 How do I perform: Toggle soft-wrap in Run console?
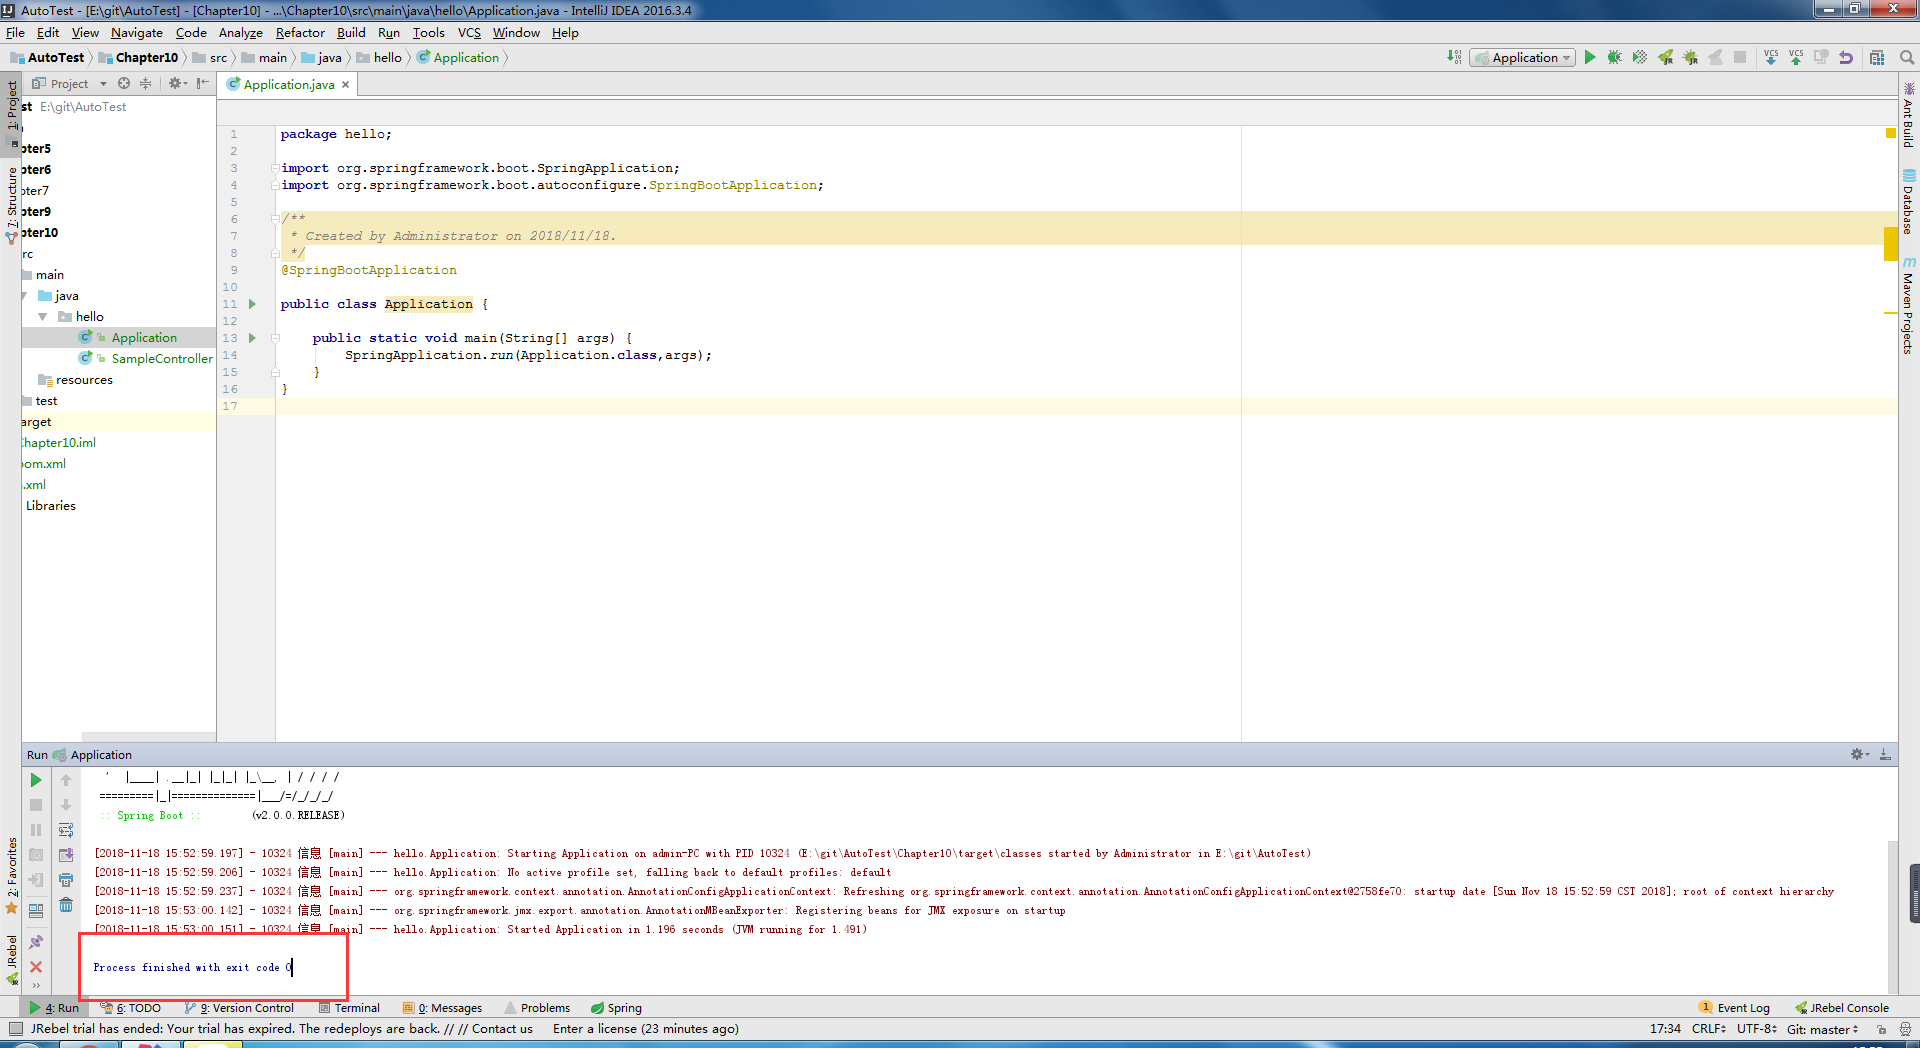(x=66, y=830)
